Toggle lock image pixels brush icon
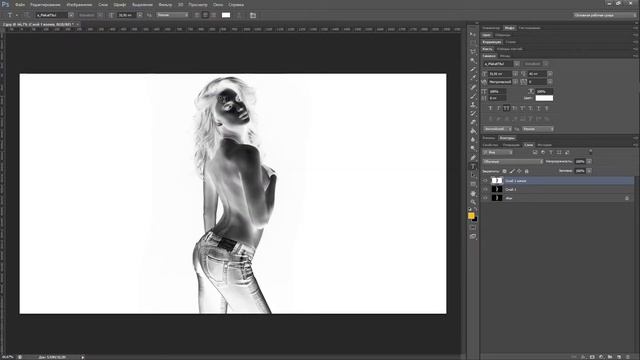 [512, 171]
